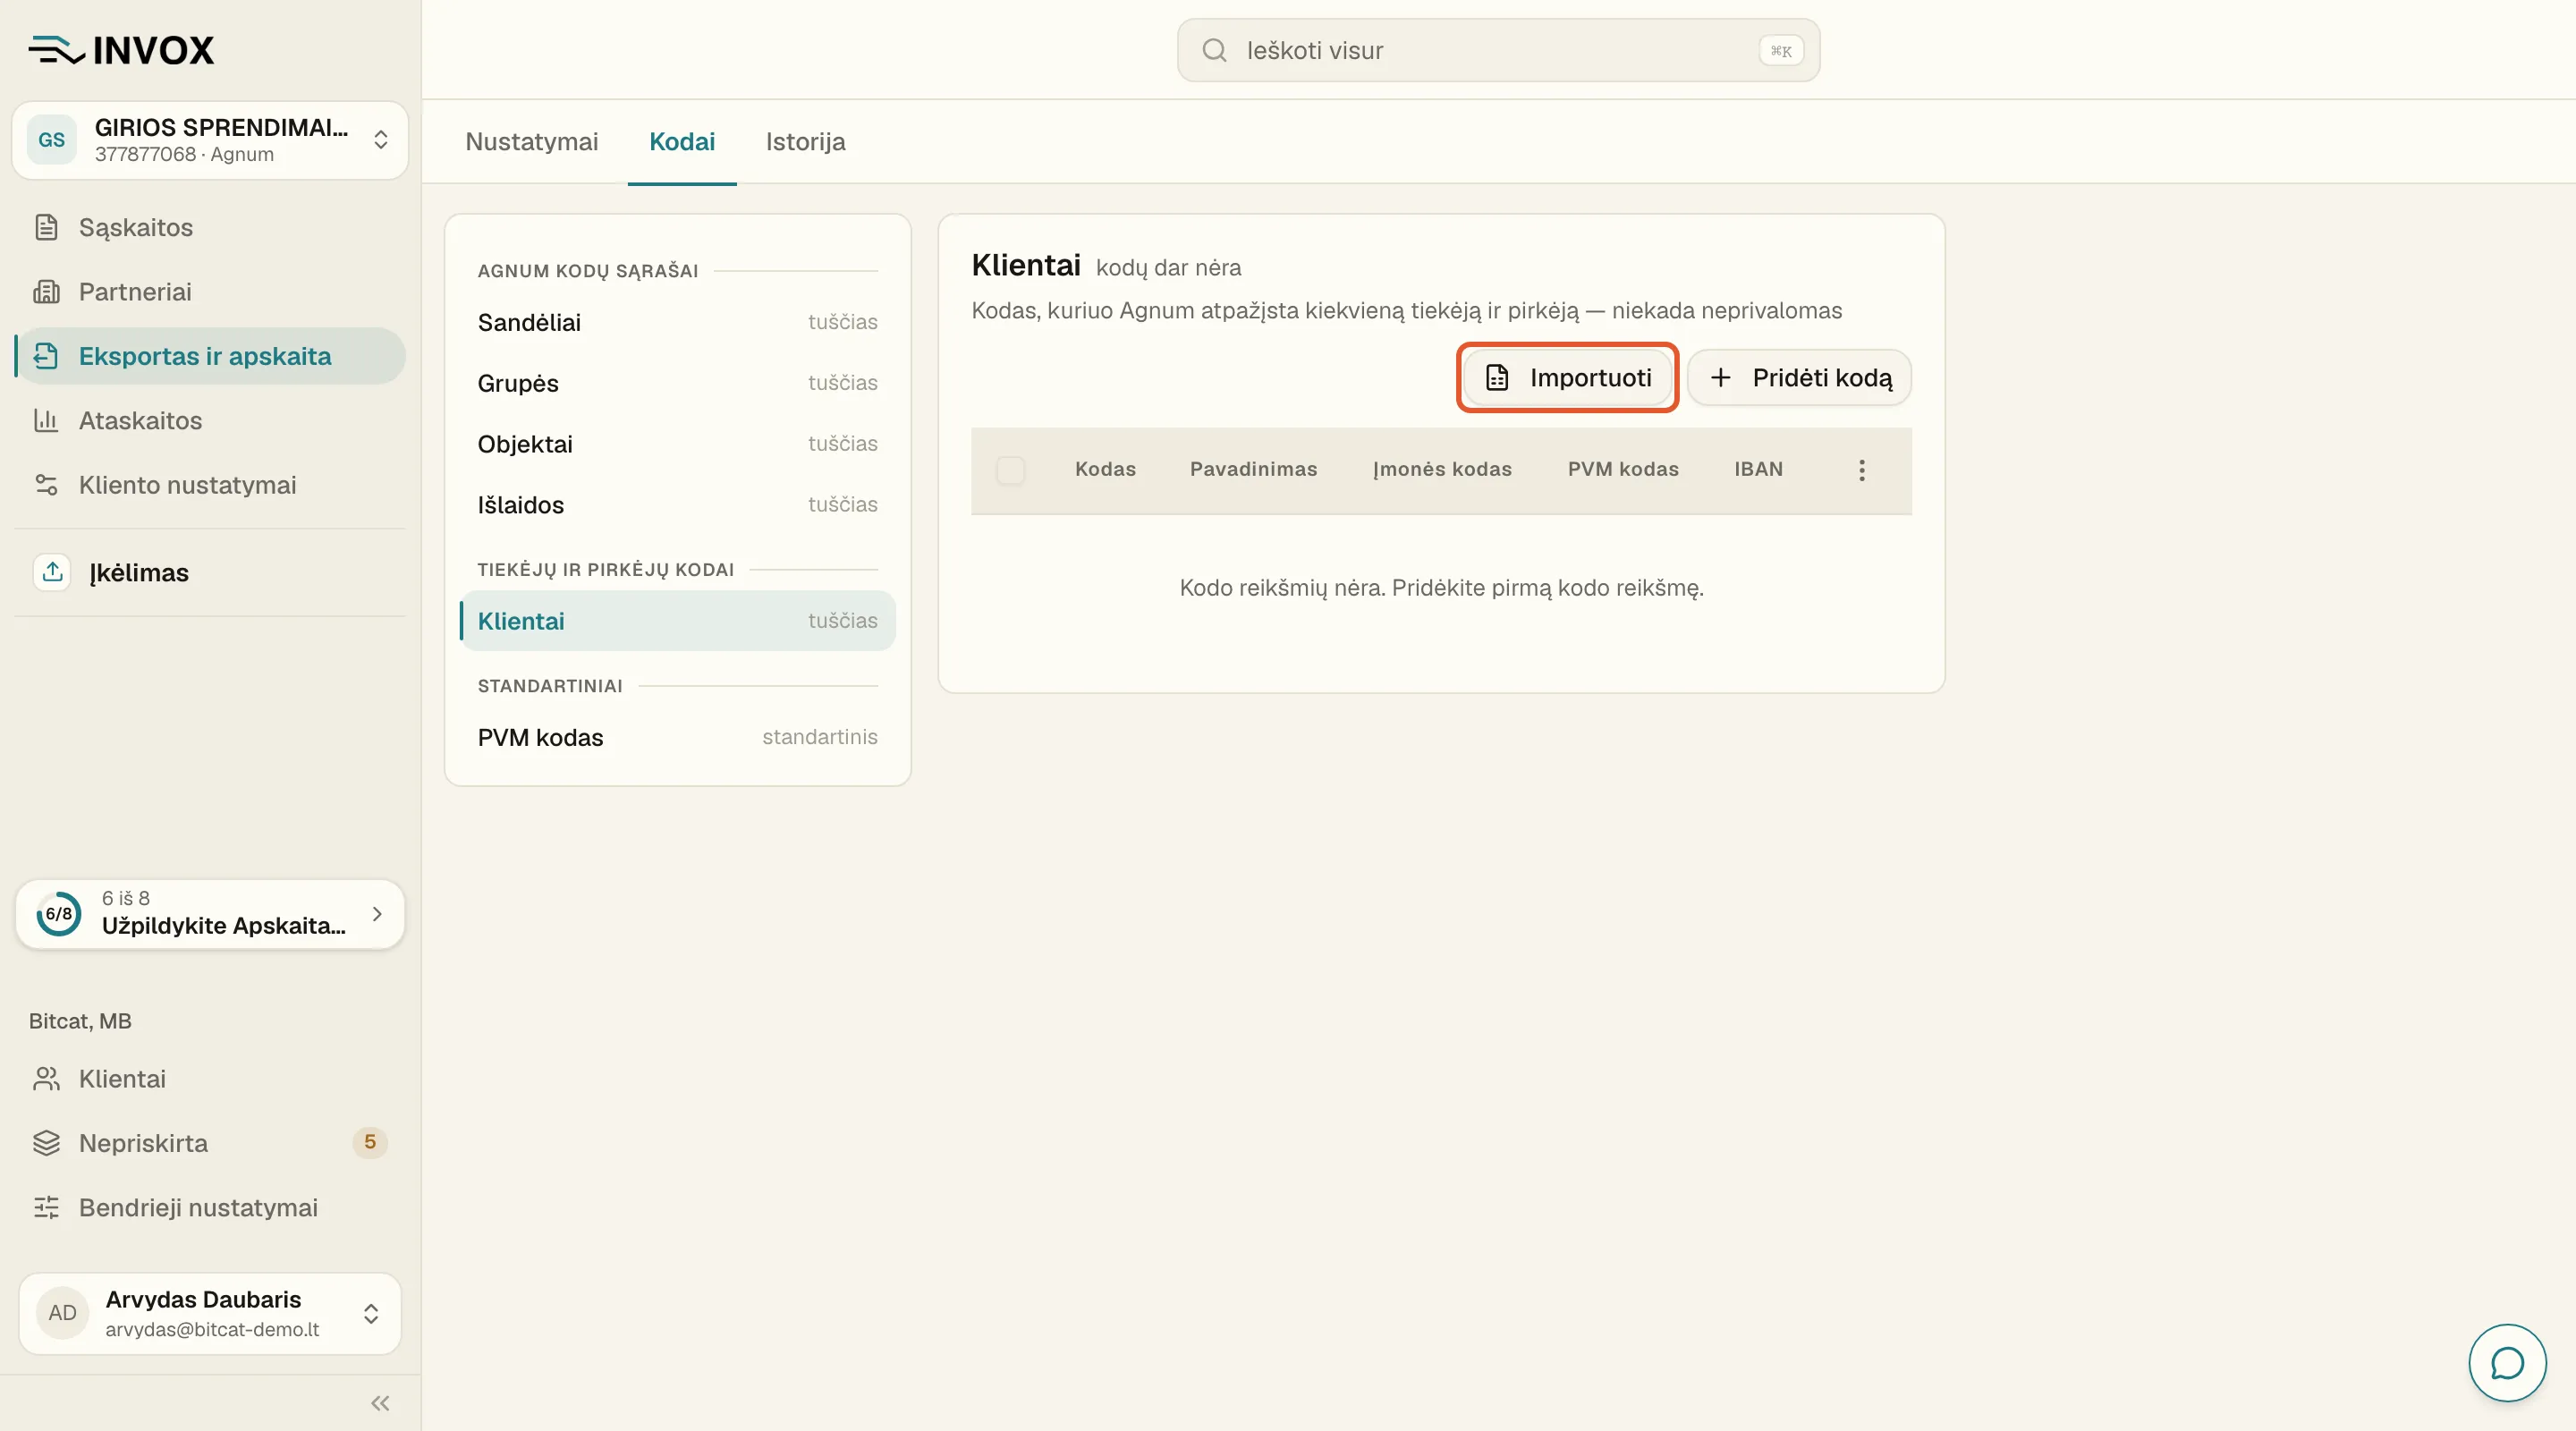
Task: Select the Kodai tab
Action: (x=682, y=142)
